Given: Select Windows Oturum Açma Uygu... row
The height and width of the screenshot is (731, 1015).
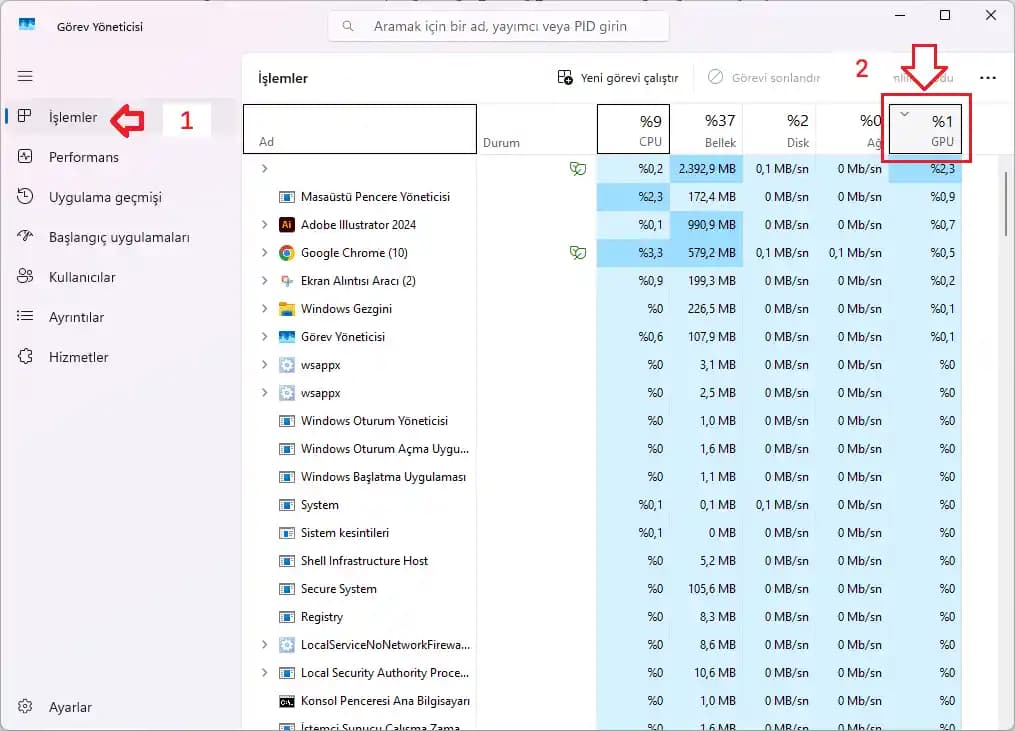Looking at the screenshot, I should [x=602, y=449].
